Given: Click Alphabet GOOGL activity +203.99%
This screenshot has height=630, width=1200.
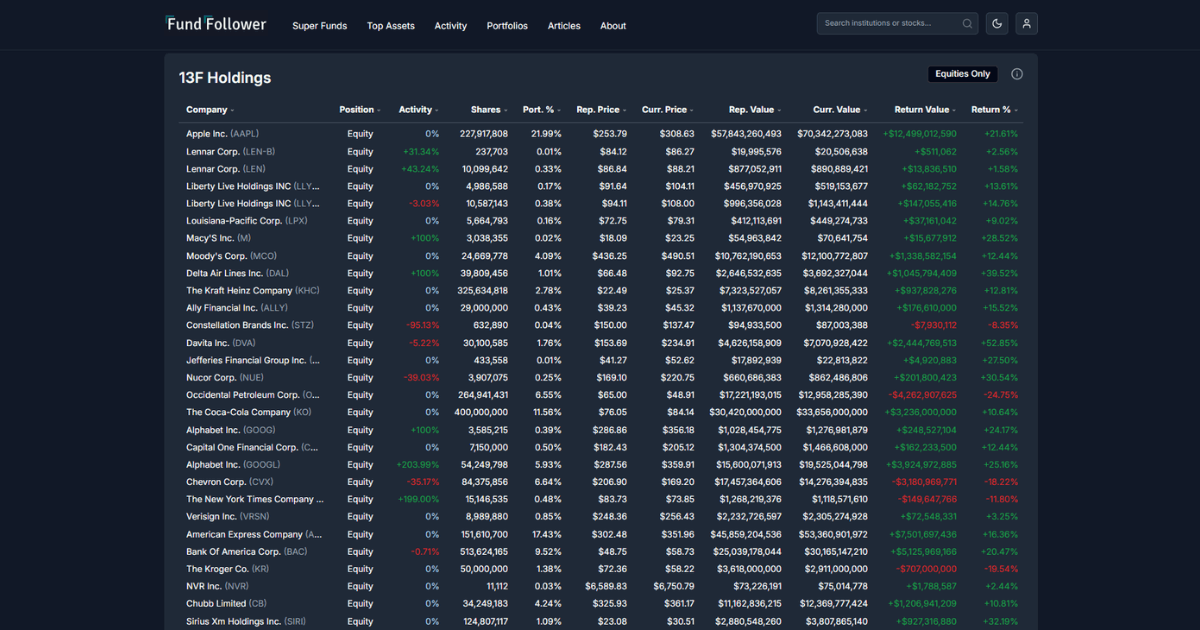Looking at the screenshot, I should [418, 465].
